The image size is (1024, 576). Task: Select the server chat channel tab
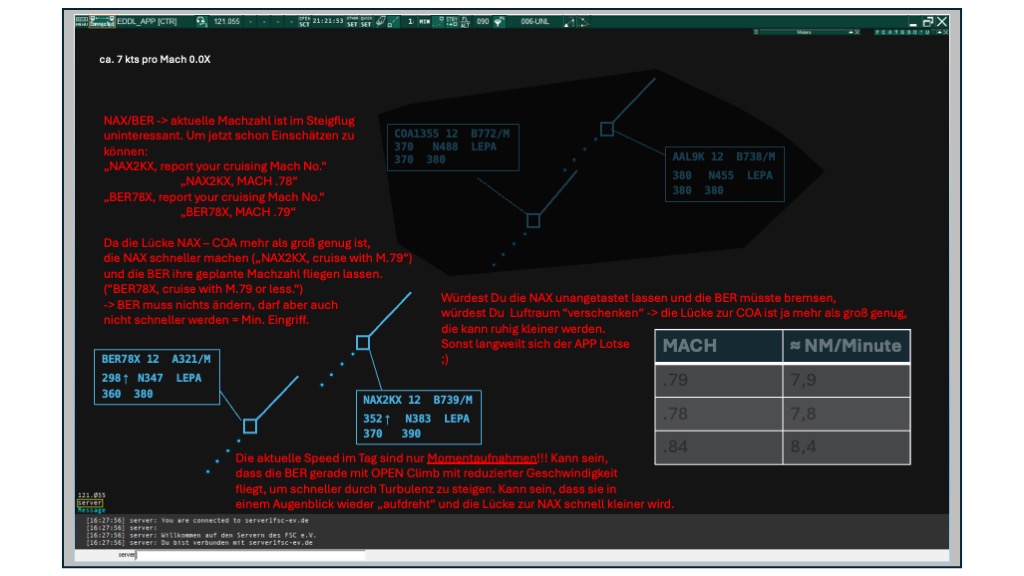[x=90, y=503]
